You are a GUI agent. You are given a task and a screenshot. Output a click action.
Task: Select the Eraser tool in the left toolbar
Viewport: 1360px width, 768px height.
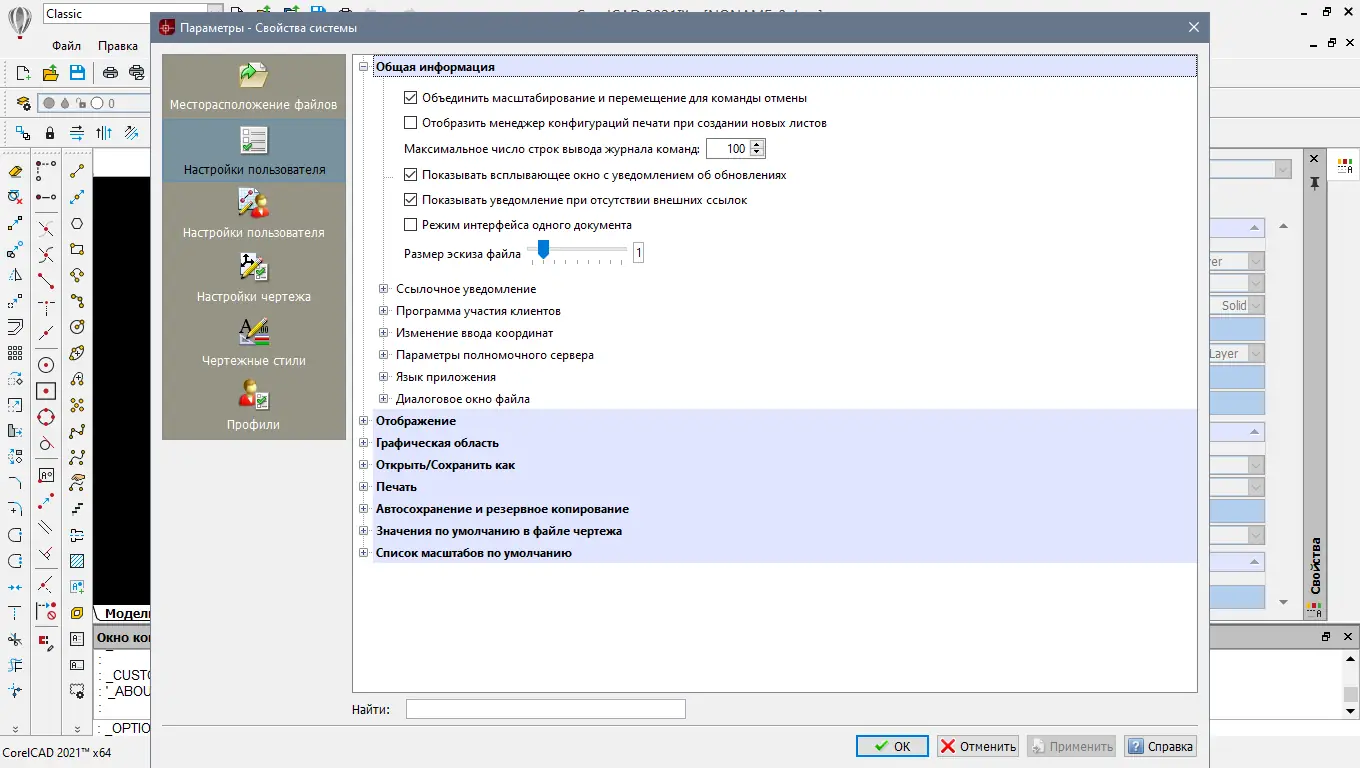point(15,172)
